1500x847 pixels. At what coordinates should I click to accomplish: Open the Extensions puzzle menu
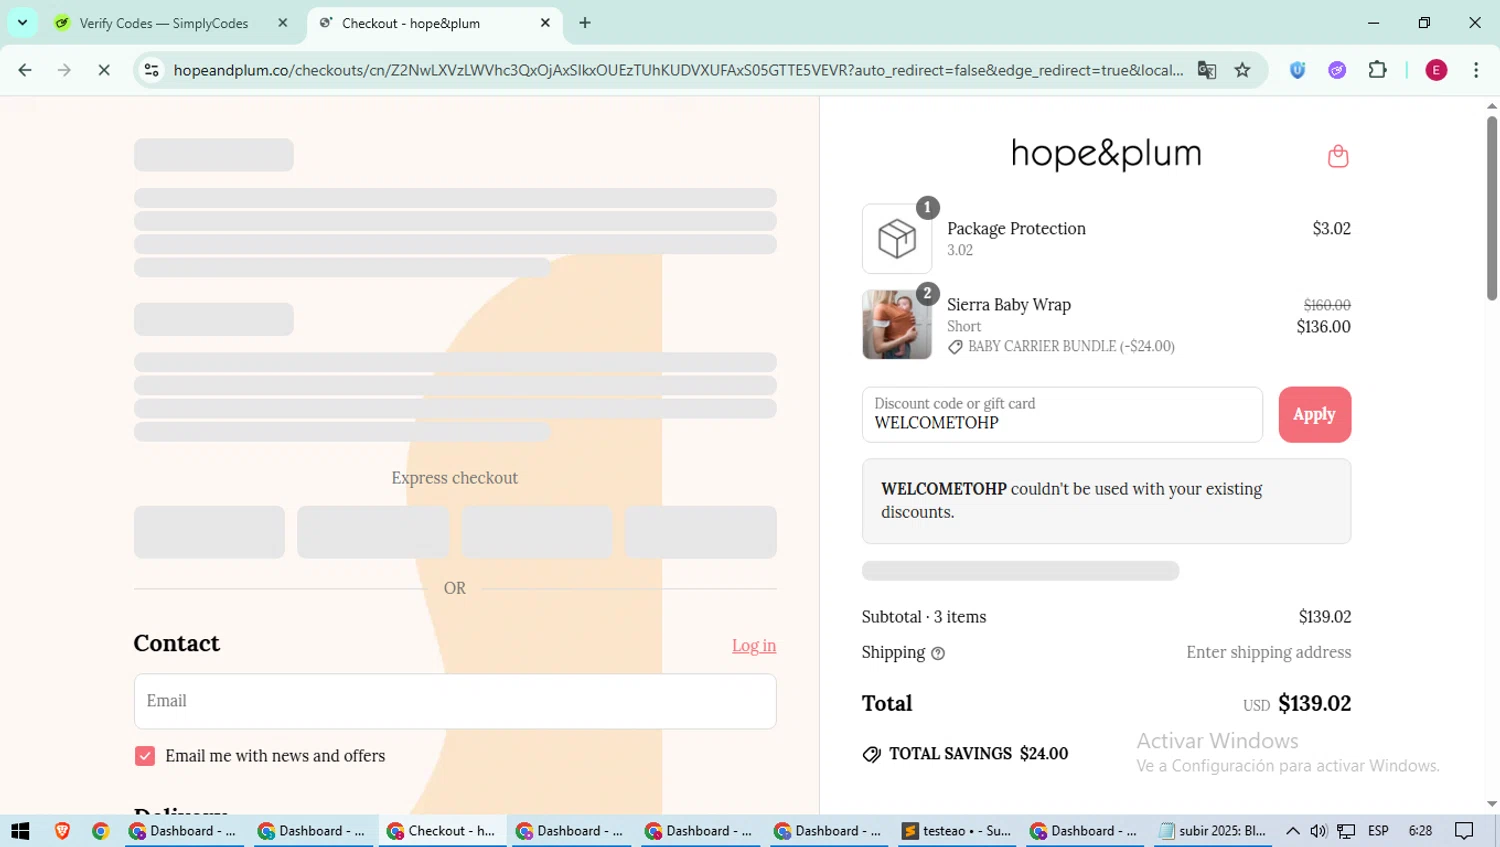[1377, 70]
